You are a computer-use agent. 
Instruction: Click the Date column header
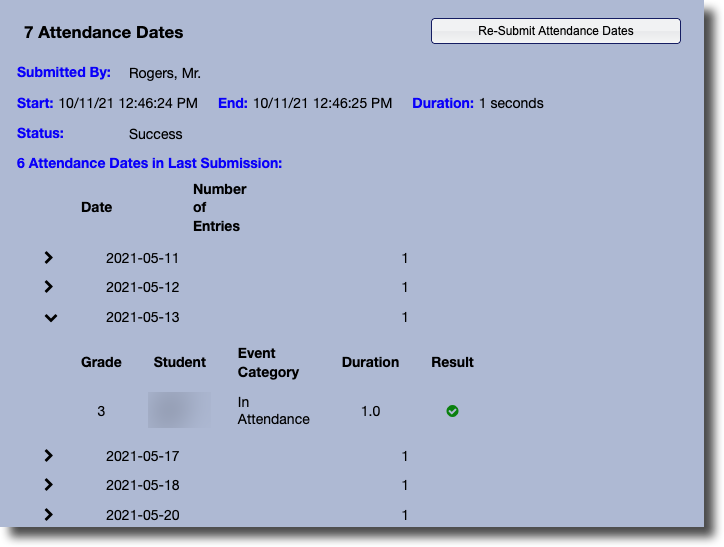coord(96,207)
